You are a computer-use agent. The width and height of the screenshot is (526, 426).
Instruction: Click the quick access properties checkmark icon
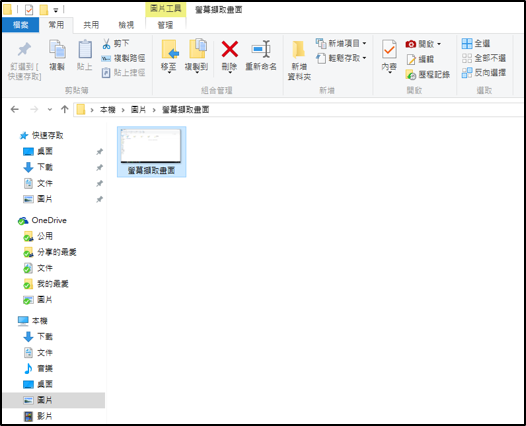tap(29, 10)
